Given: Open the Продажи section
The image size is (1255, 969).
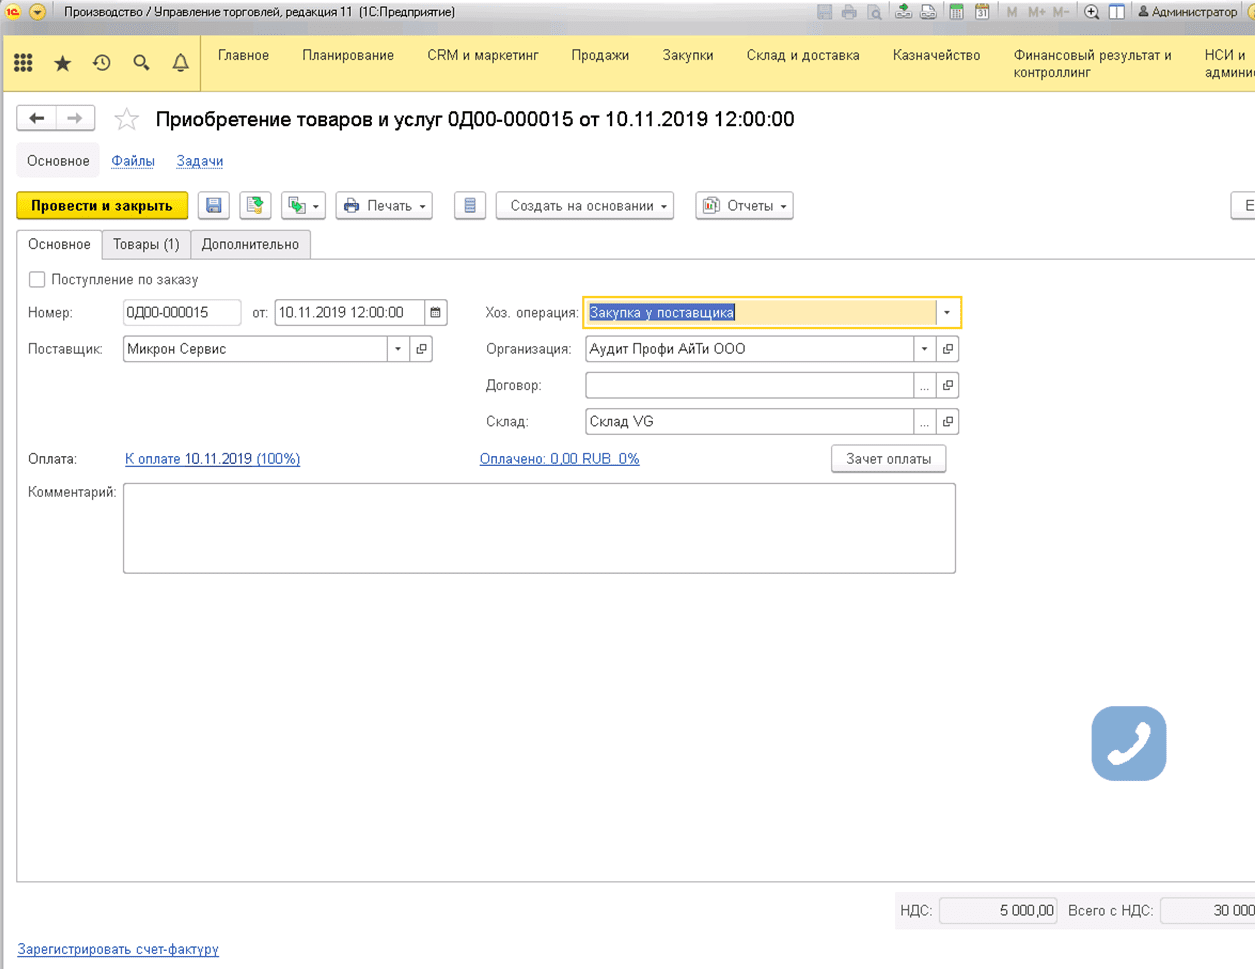Looking at the screenshot, I should pos(600,56).
